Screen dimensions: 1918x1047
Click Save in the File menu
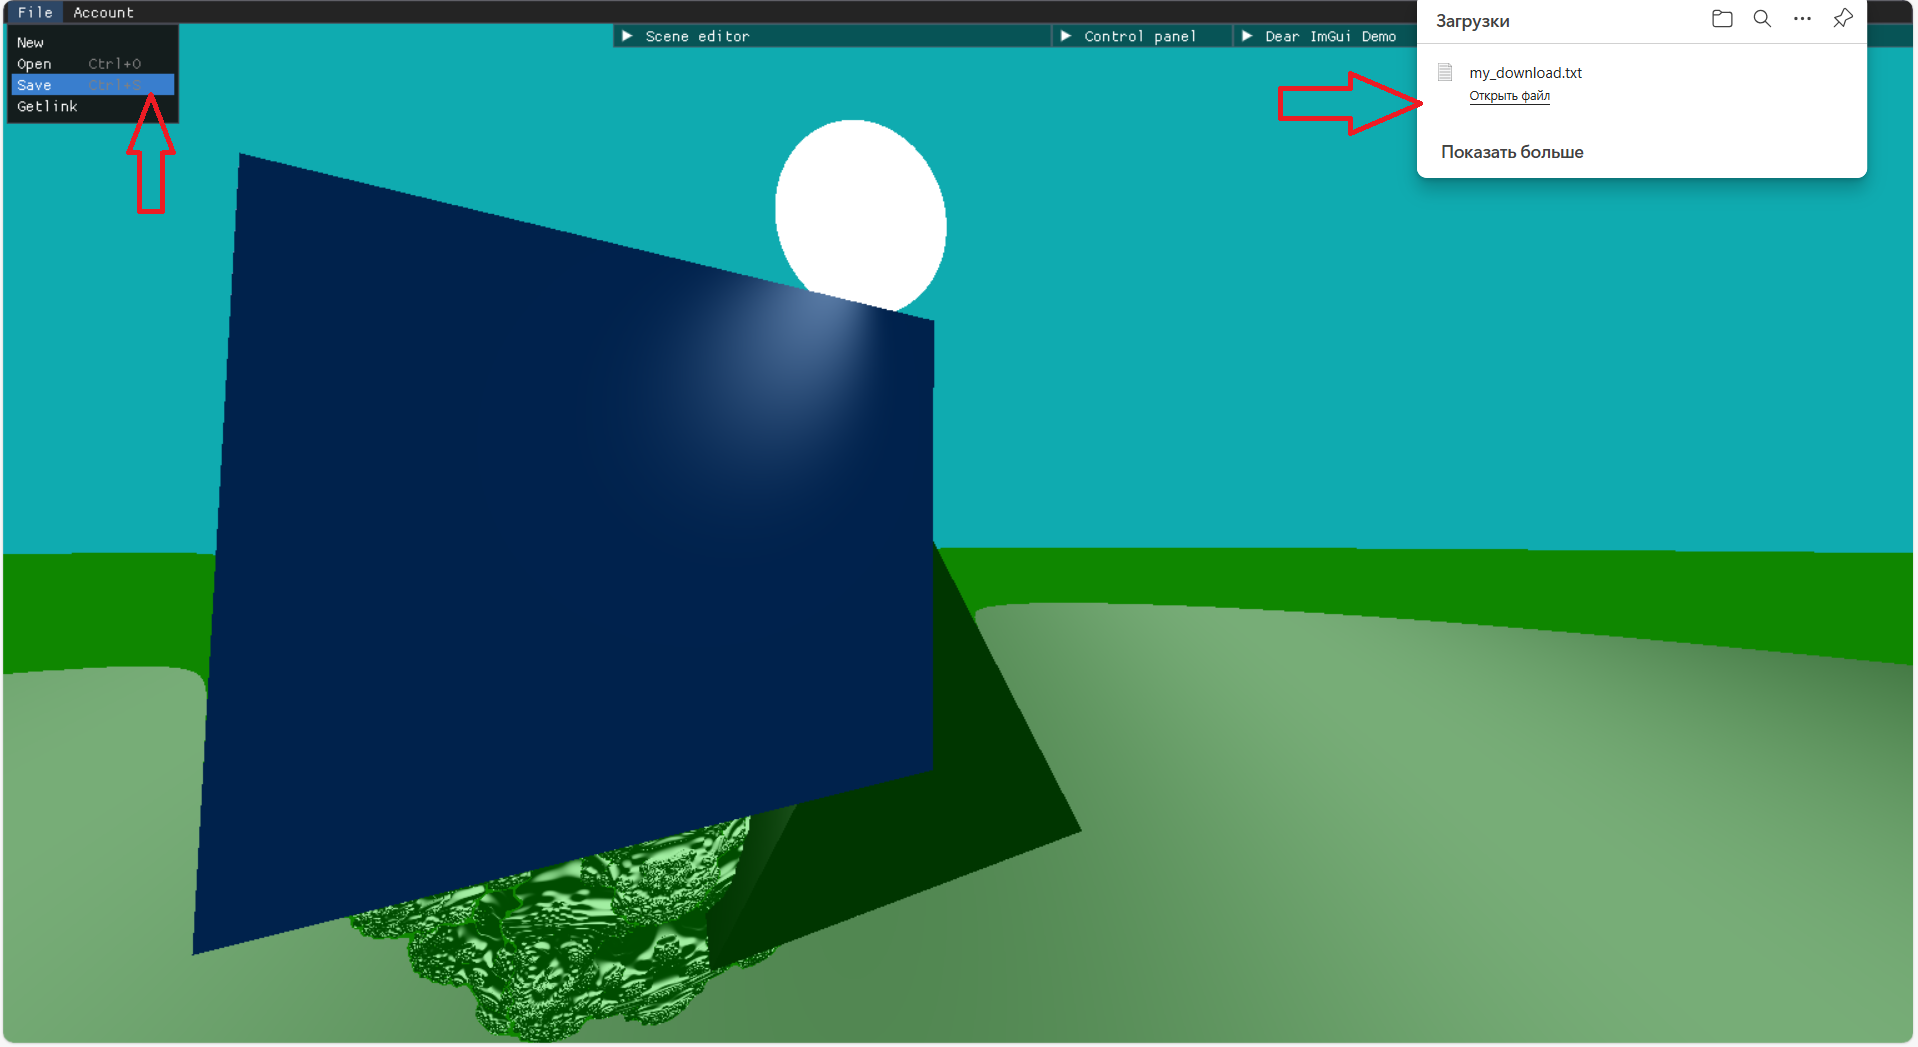(x=35, y=85)
